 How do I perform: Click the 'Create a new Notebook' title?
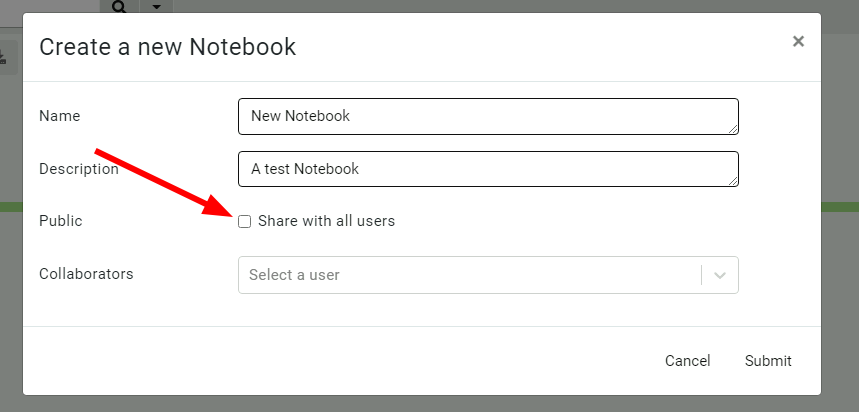167,46
